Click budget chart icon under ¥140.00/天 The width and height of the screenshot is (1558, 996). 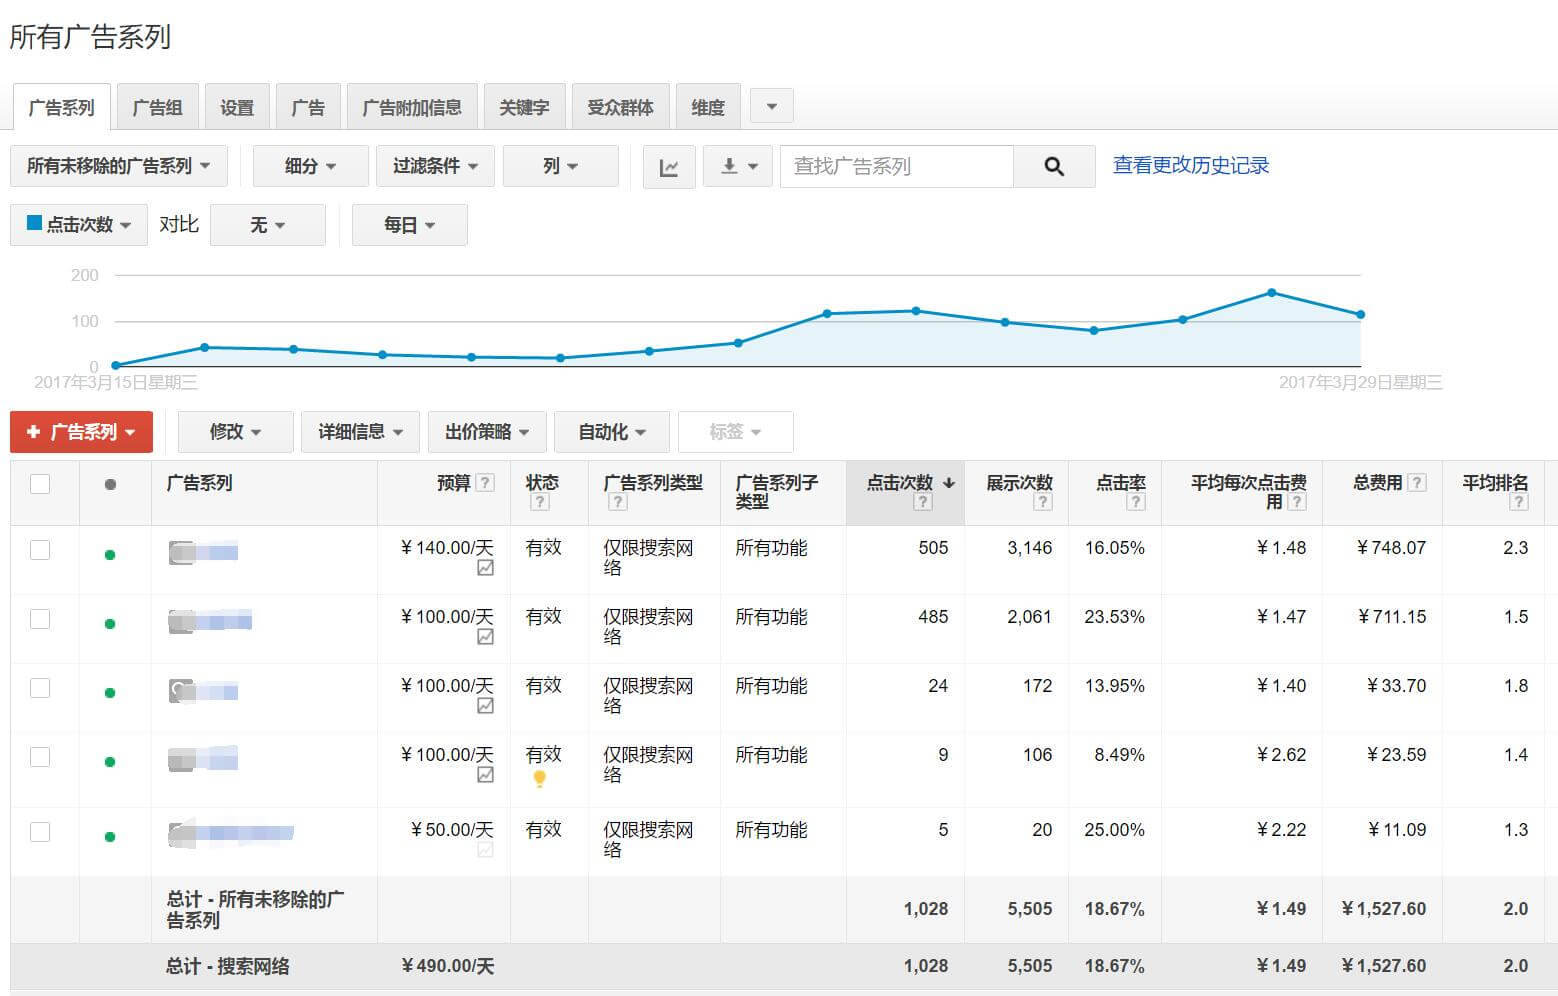click(485, 568)
